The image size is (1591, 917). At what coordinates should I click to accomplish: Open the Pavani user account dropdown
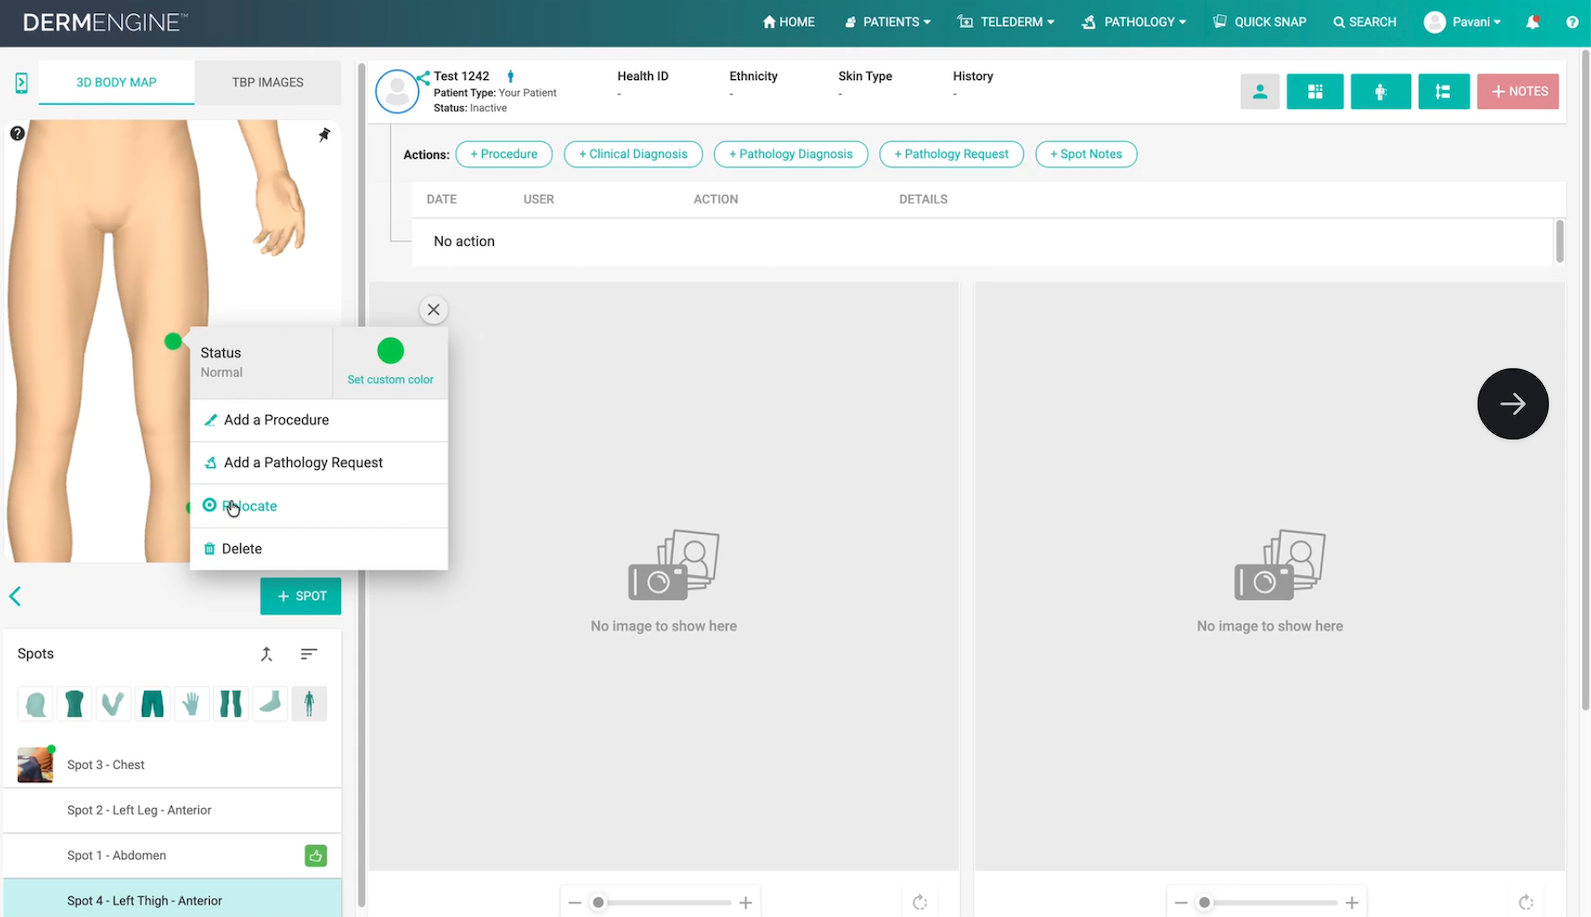click(x=1462, y=22)
